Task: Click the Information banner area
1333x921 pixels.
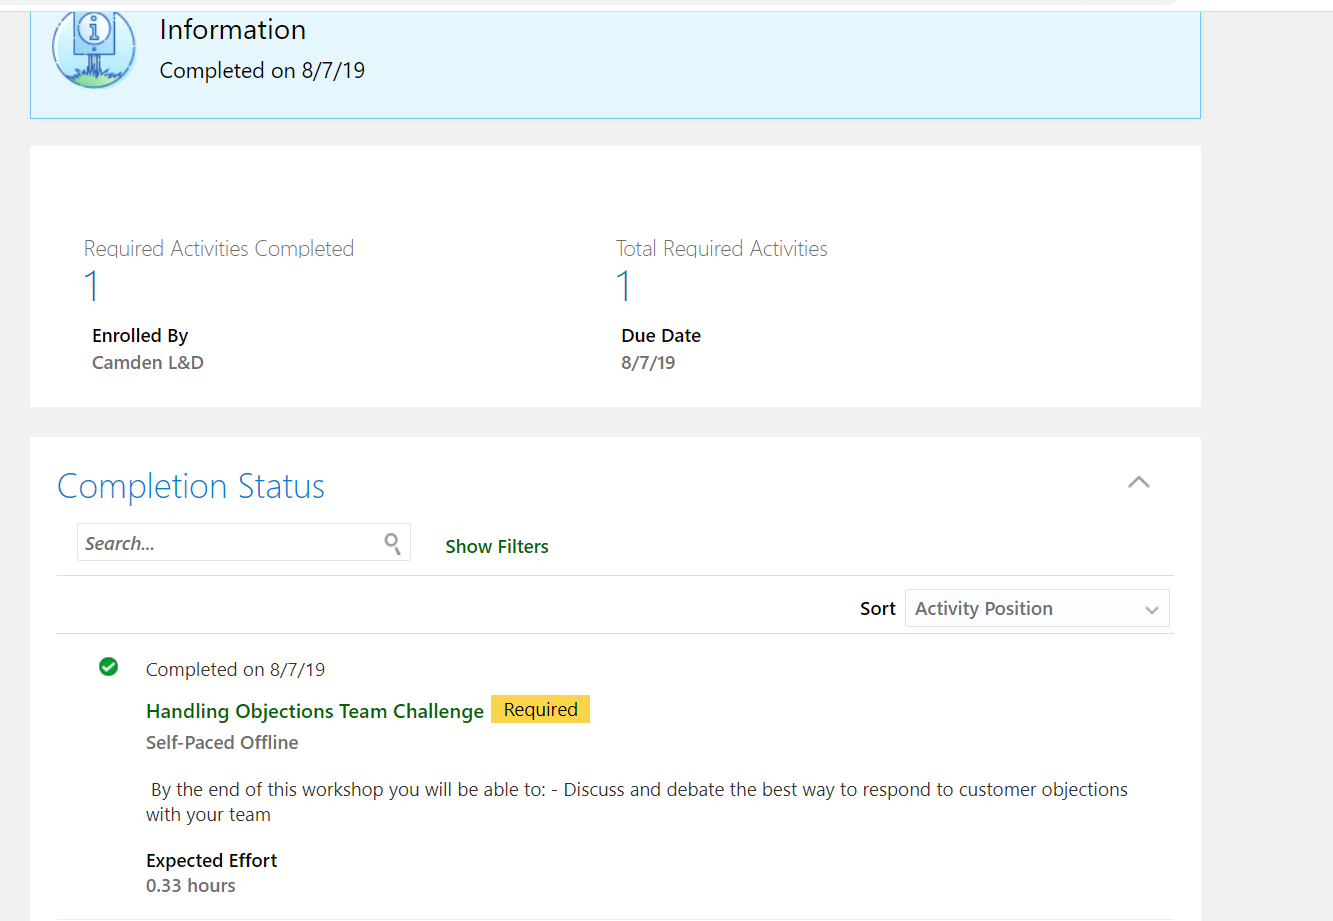Action: point(615,60)
